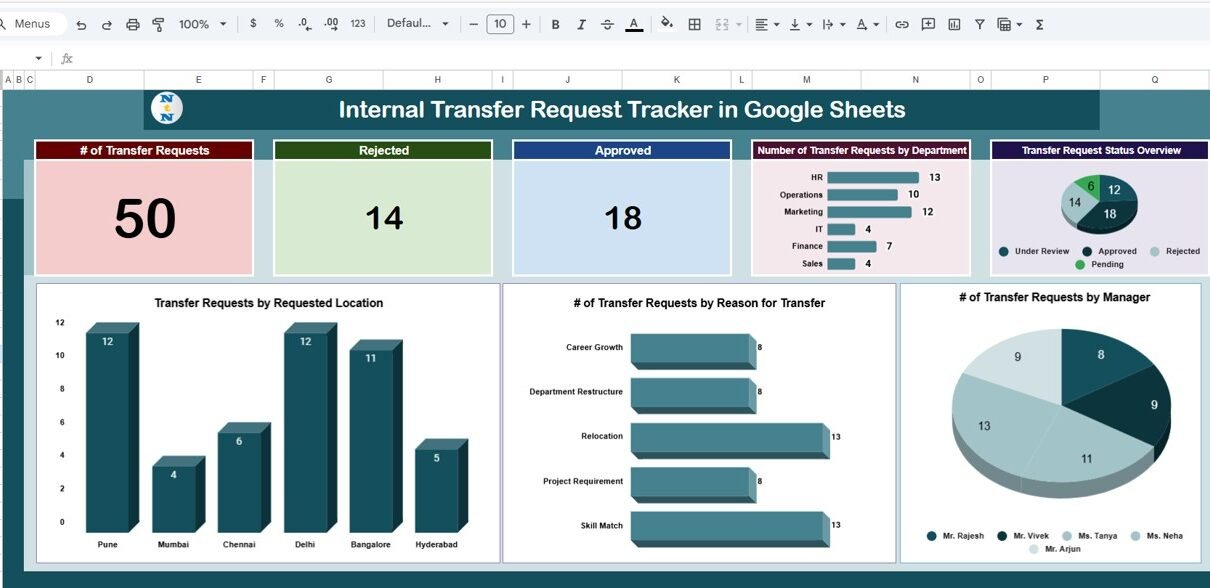Toggle bold formatting

pyautogui.click(x=555, y=24)
